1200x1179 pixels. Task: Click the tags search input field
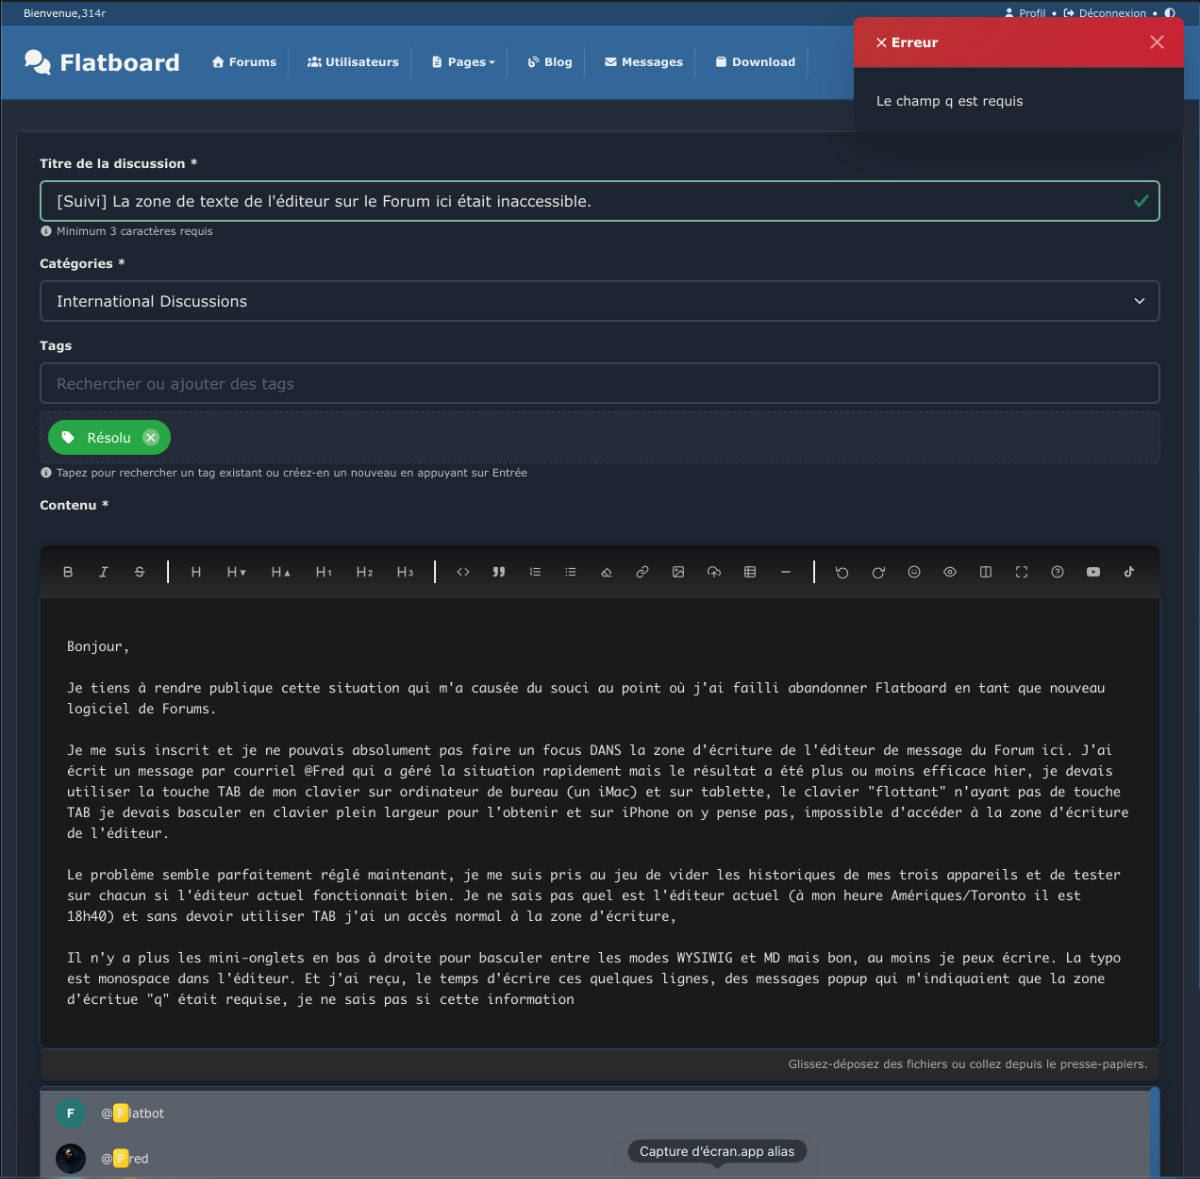coord(599,384)
